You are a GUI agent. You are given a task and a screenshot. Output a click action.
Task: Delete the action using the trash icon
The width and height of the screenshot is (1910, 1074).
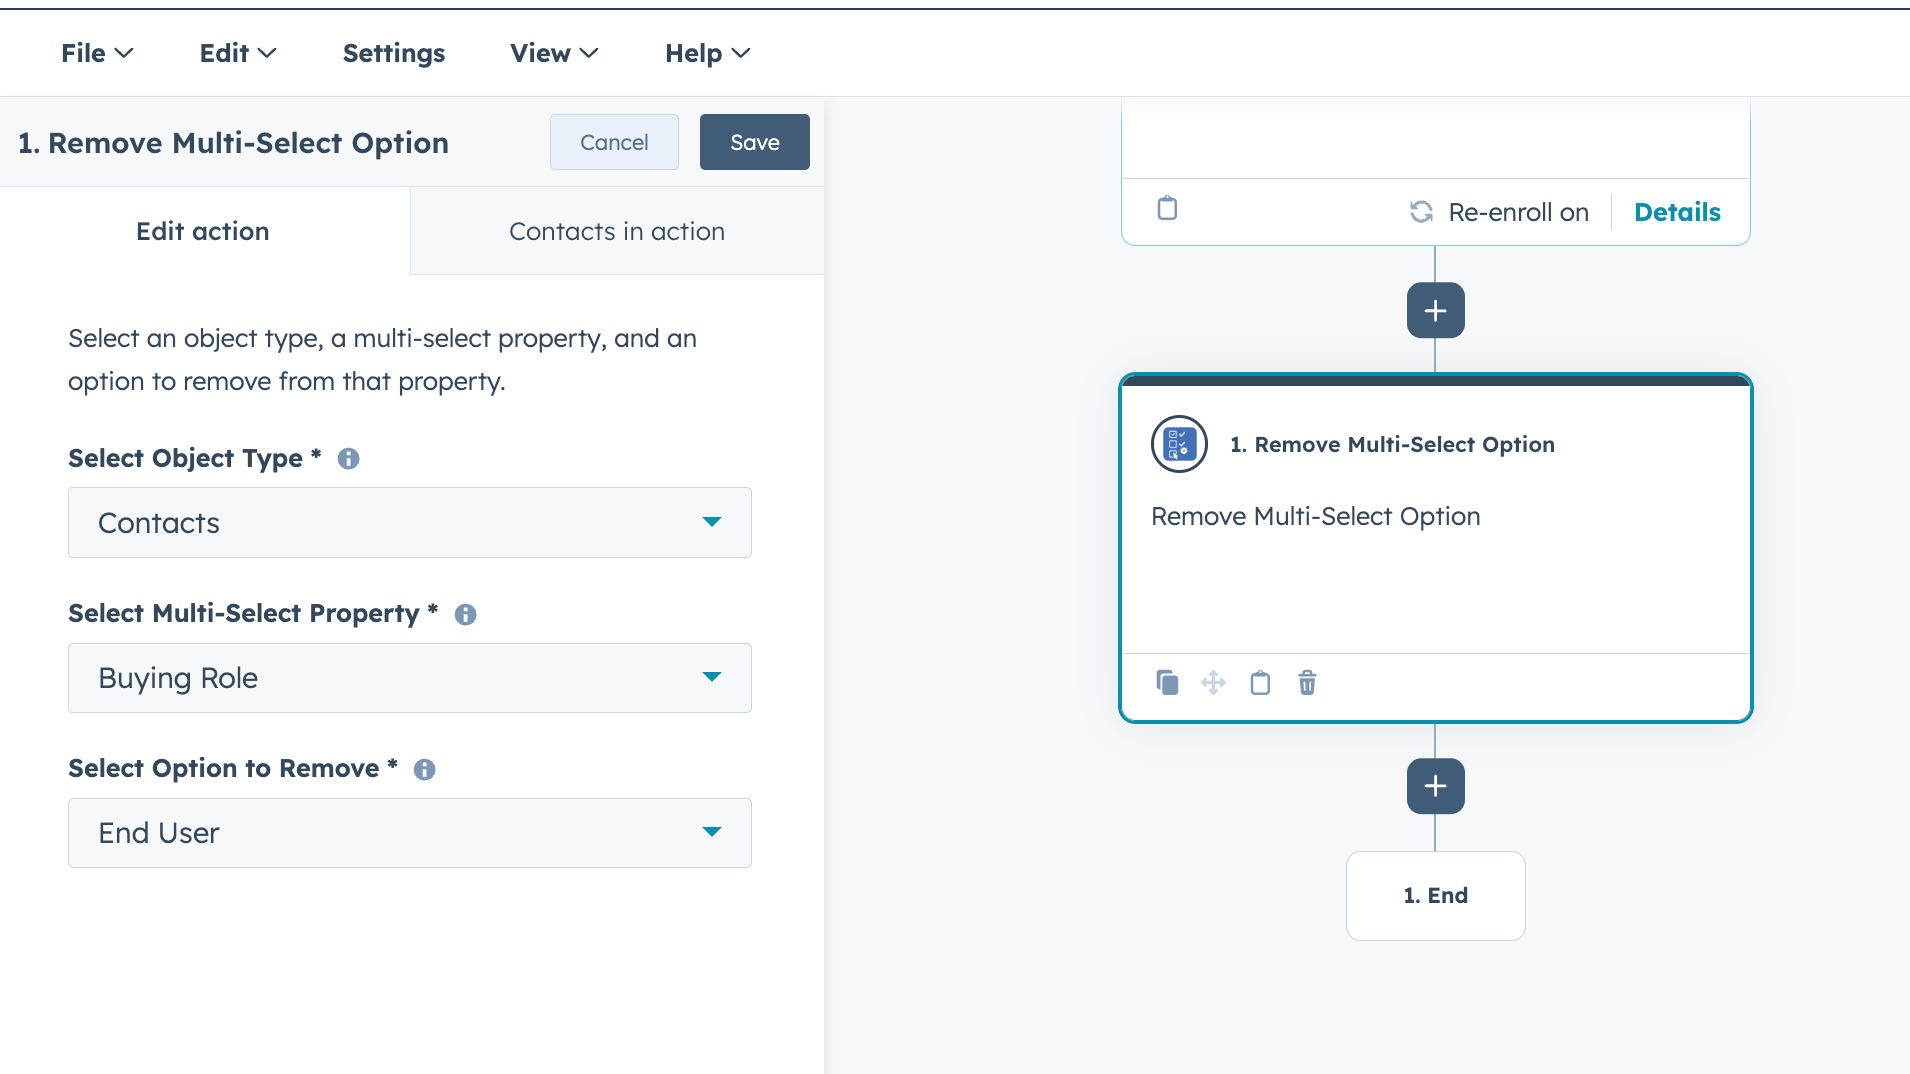click(1306, 682)
